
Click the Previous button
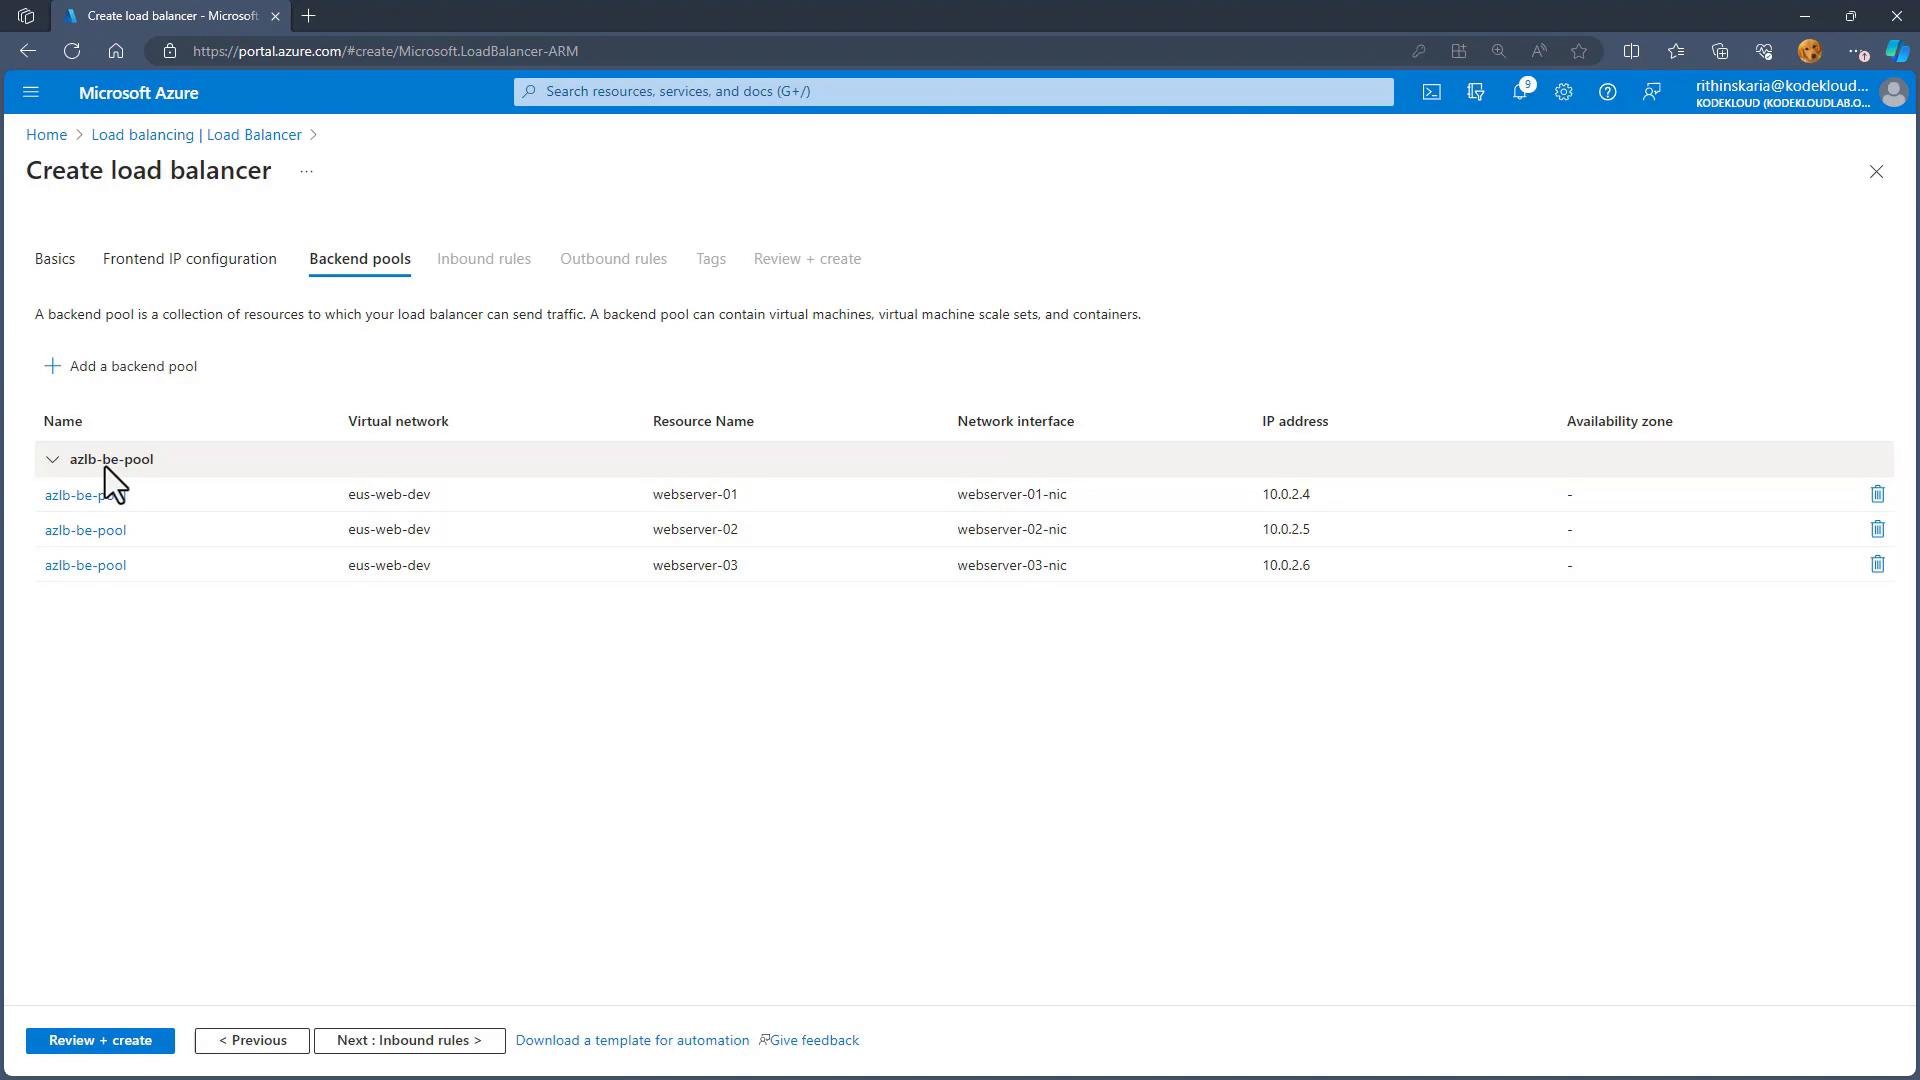[x=252, y=1041]
